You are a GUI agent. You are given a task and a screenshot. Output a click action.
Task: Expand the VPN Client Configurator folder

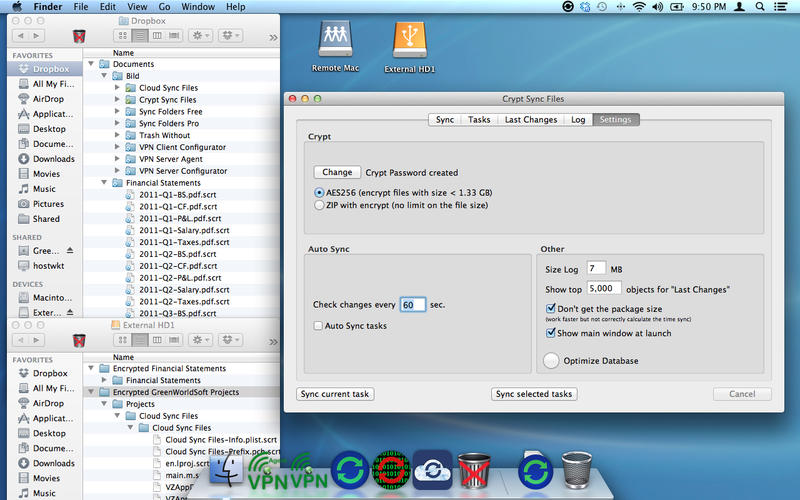point(117,147)
